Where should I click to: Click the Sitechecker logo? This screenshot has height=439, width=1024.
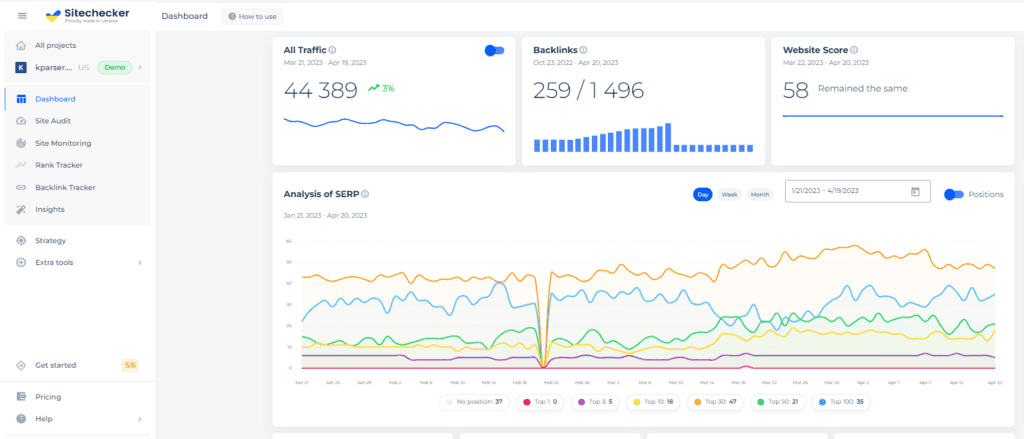(88, 16)
